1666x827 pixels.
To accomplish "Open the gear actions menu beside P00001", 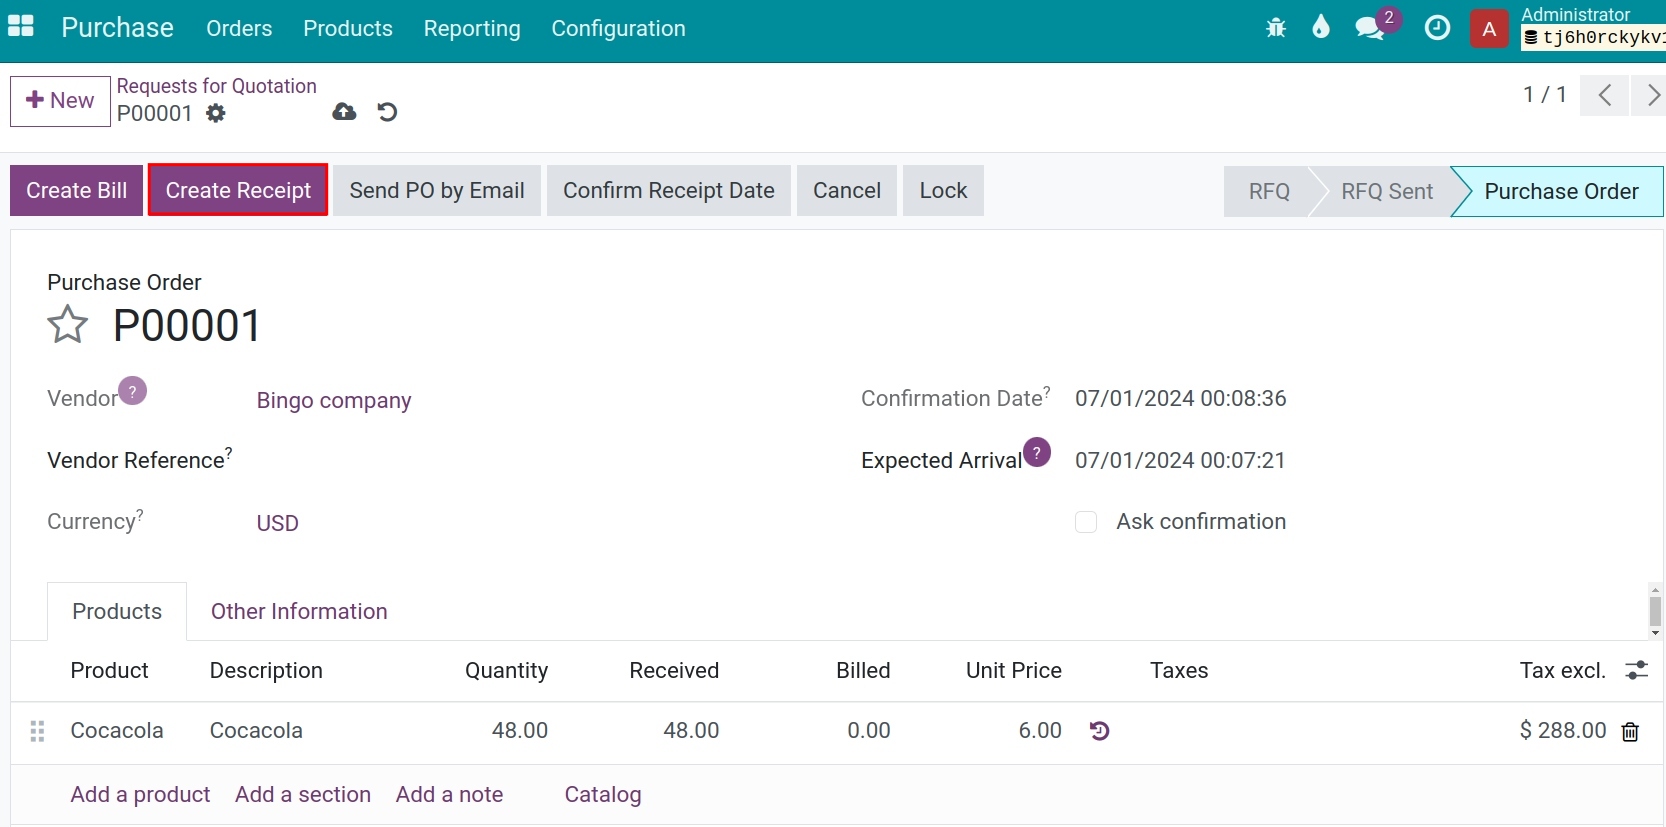I will pos(216,113).
